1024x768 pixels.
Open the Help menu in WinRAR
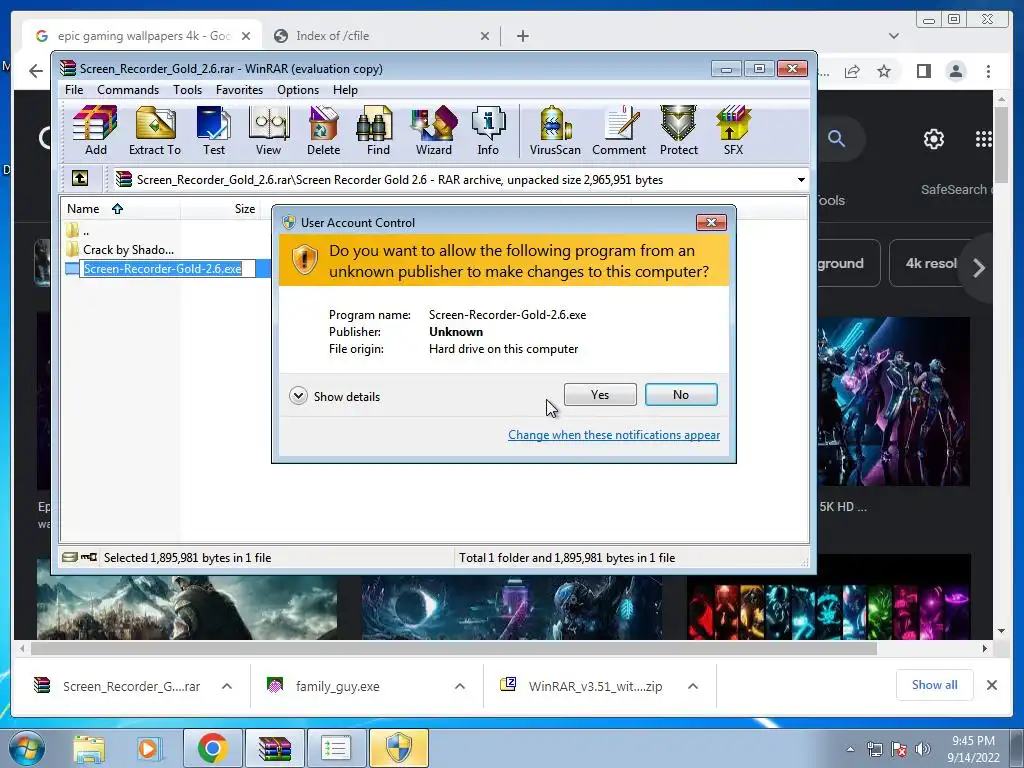(x=345, y=89)
